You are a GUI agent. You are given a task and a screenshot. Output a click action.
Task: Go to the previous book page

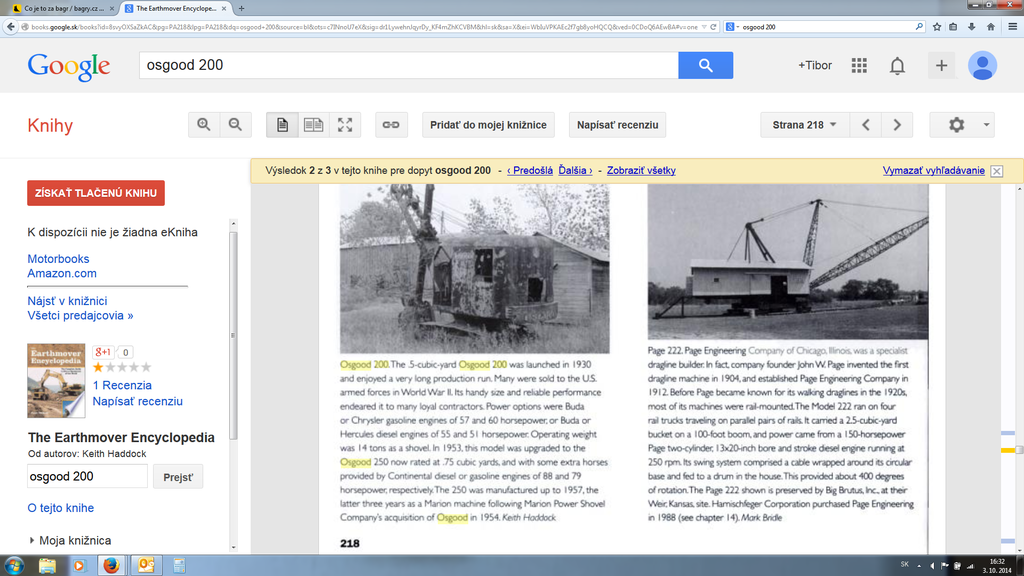click(866, 125)
